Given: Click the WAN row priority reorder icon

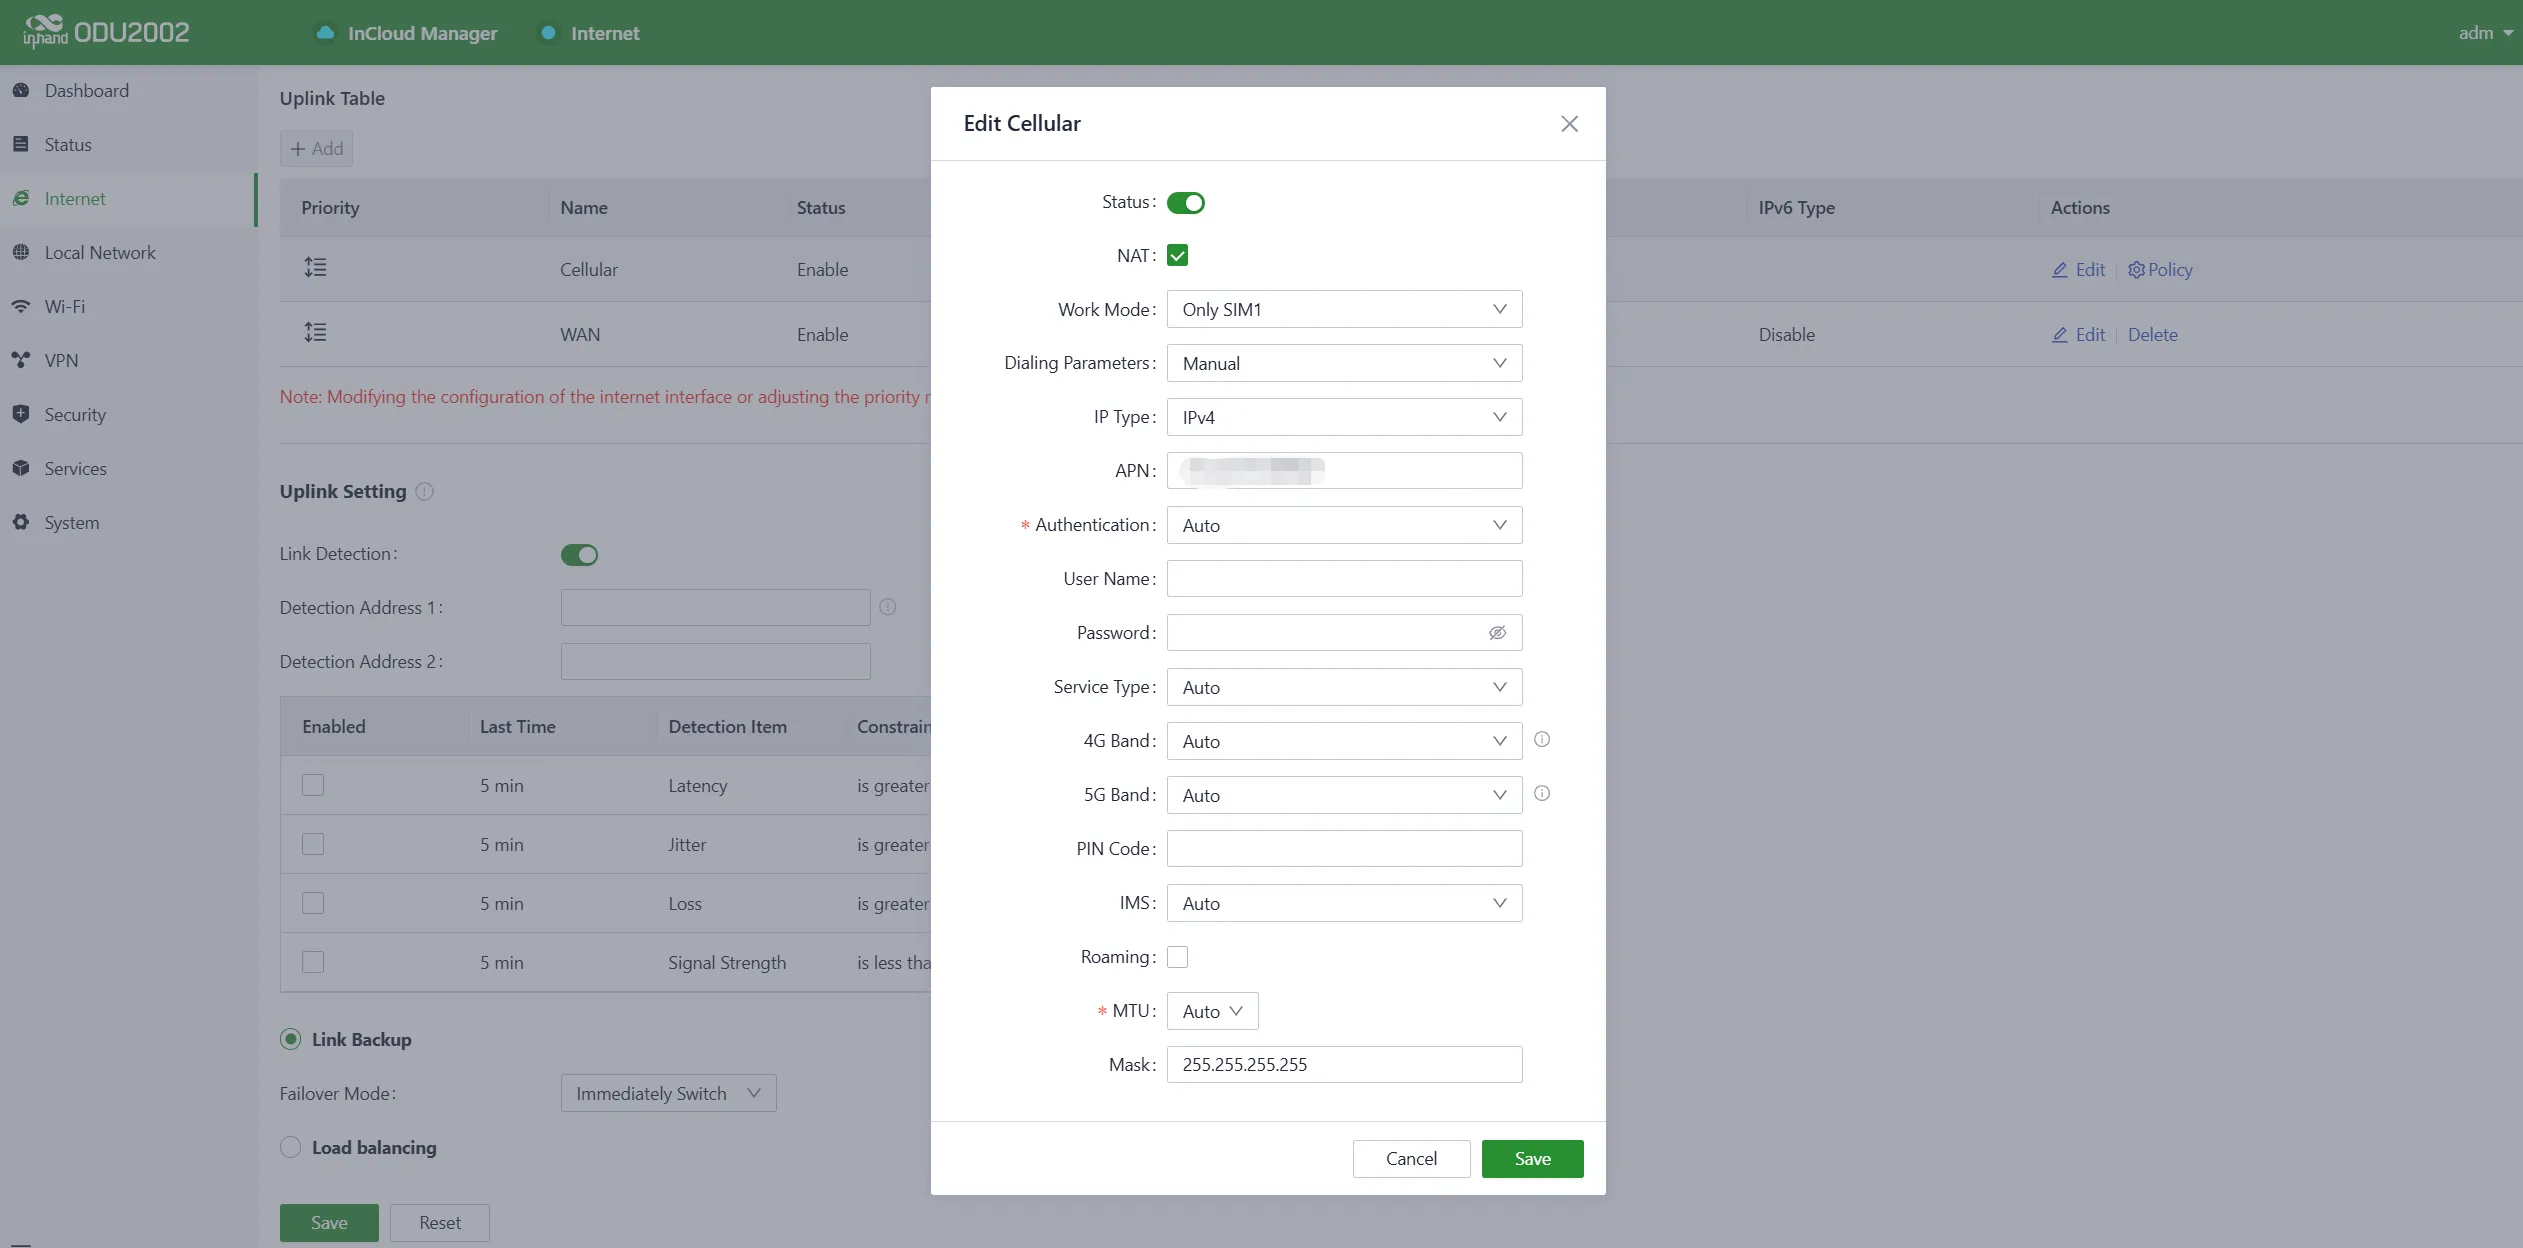Looking at the screenshot, I should coord(315,333).
